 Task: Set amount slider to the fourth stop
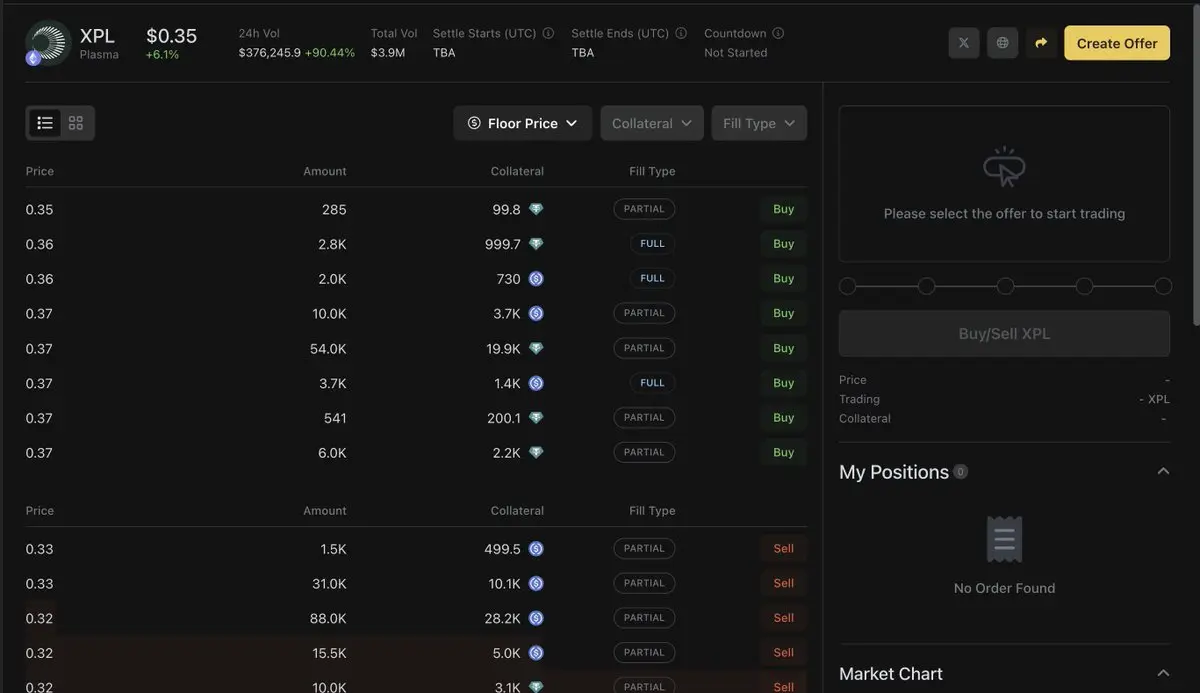pos(1085,286)
